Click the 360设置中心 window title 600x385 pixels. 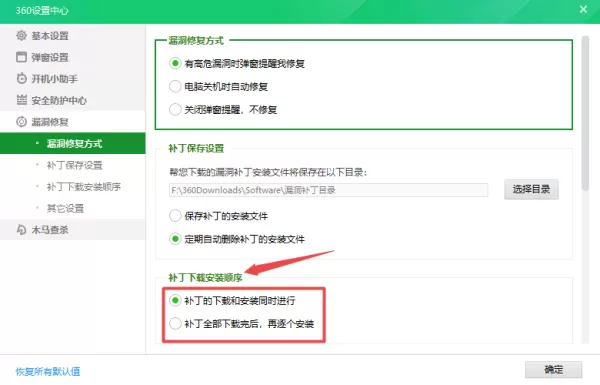tap(42, 10)
